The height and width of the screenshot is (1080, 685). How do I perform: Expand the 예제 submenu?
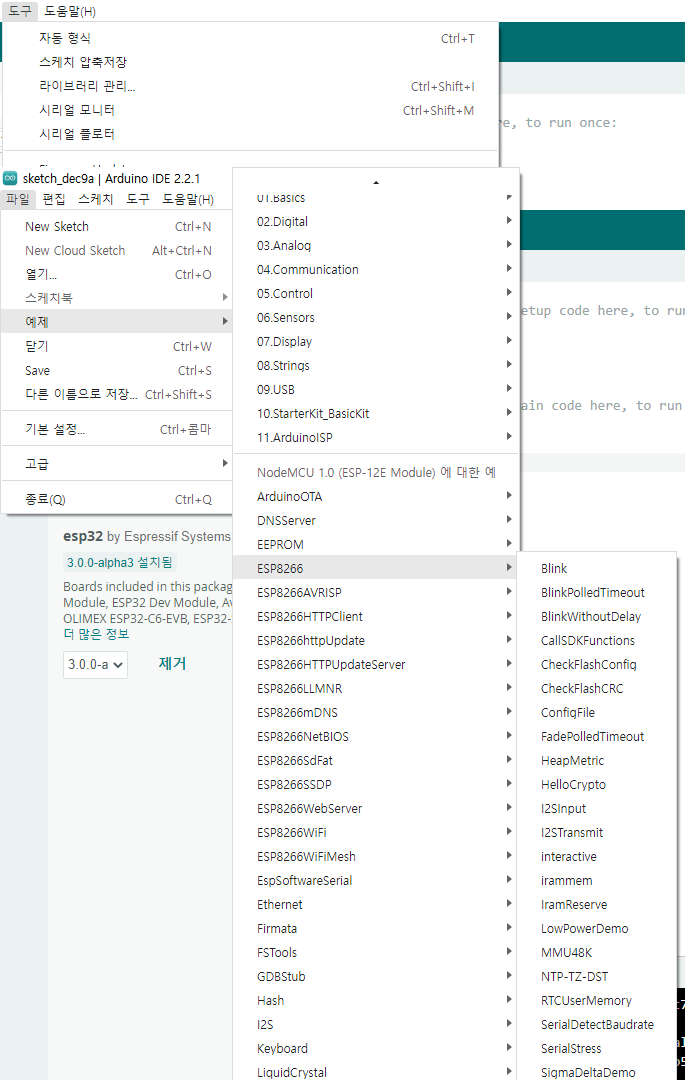coord(117,322)
